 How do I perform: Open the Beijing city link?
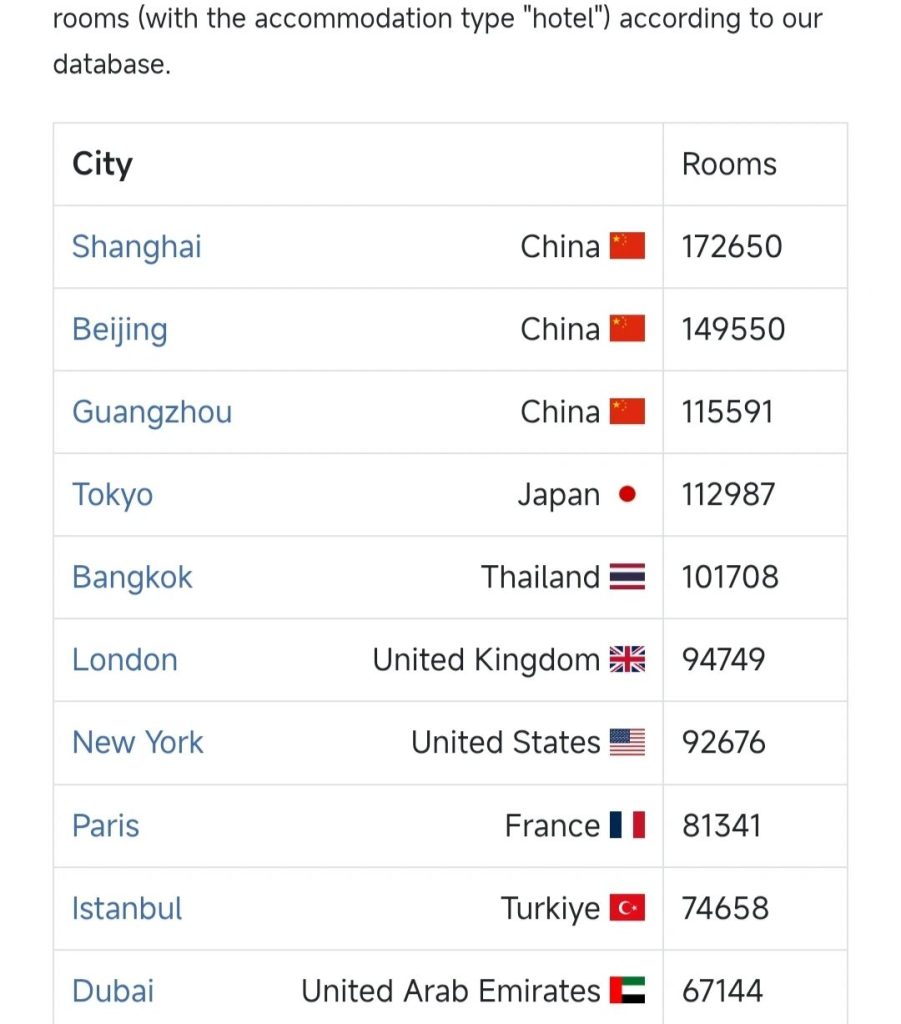point(120,330)
